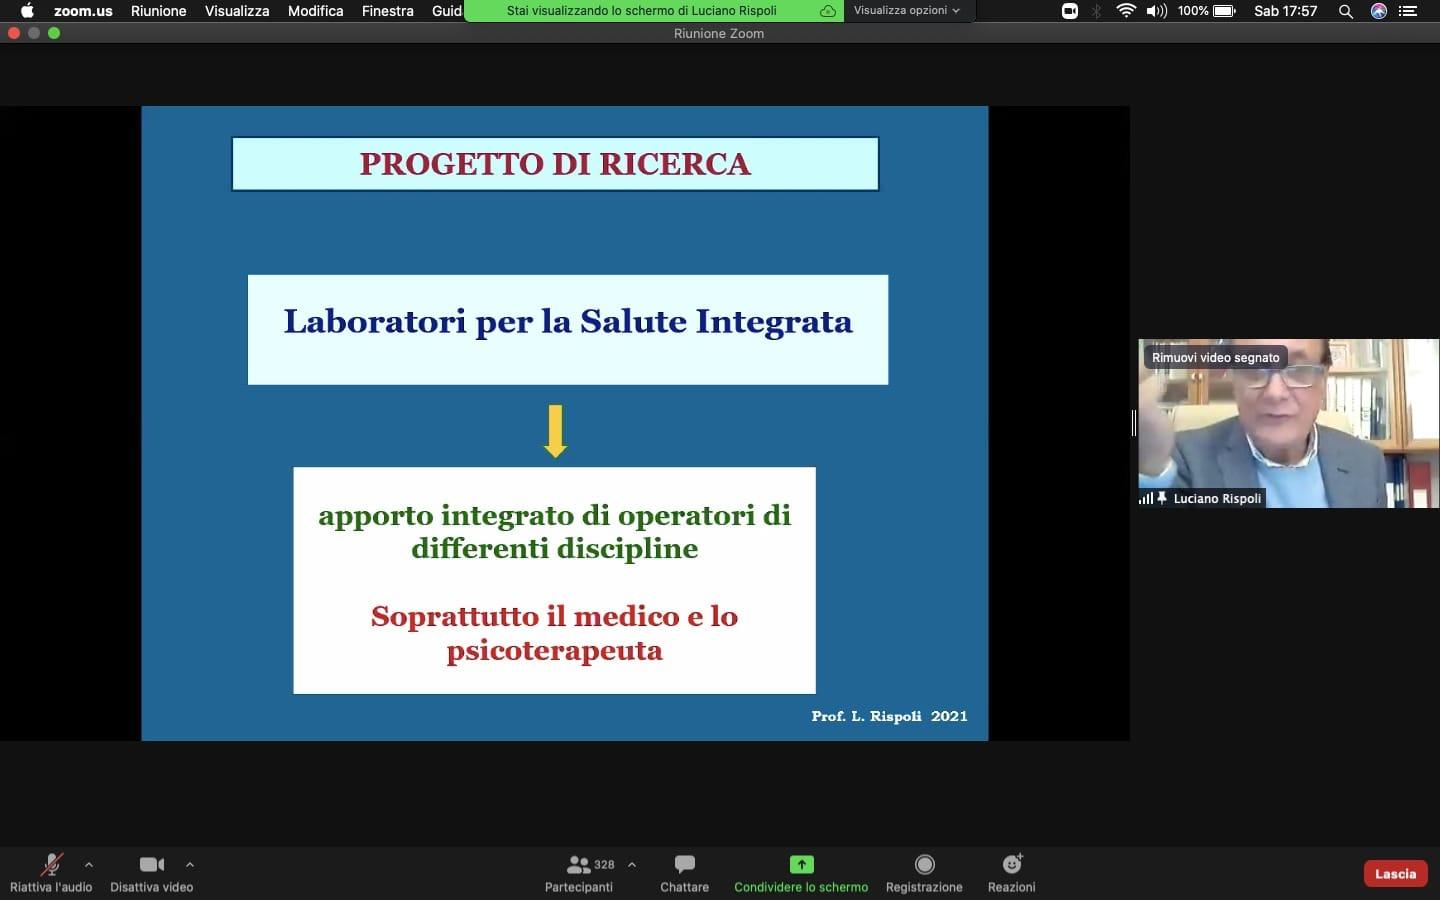Start sharing with Condividere lo schermo

[x=801, y=873]
